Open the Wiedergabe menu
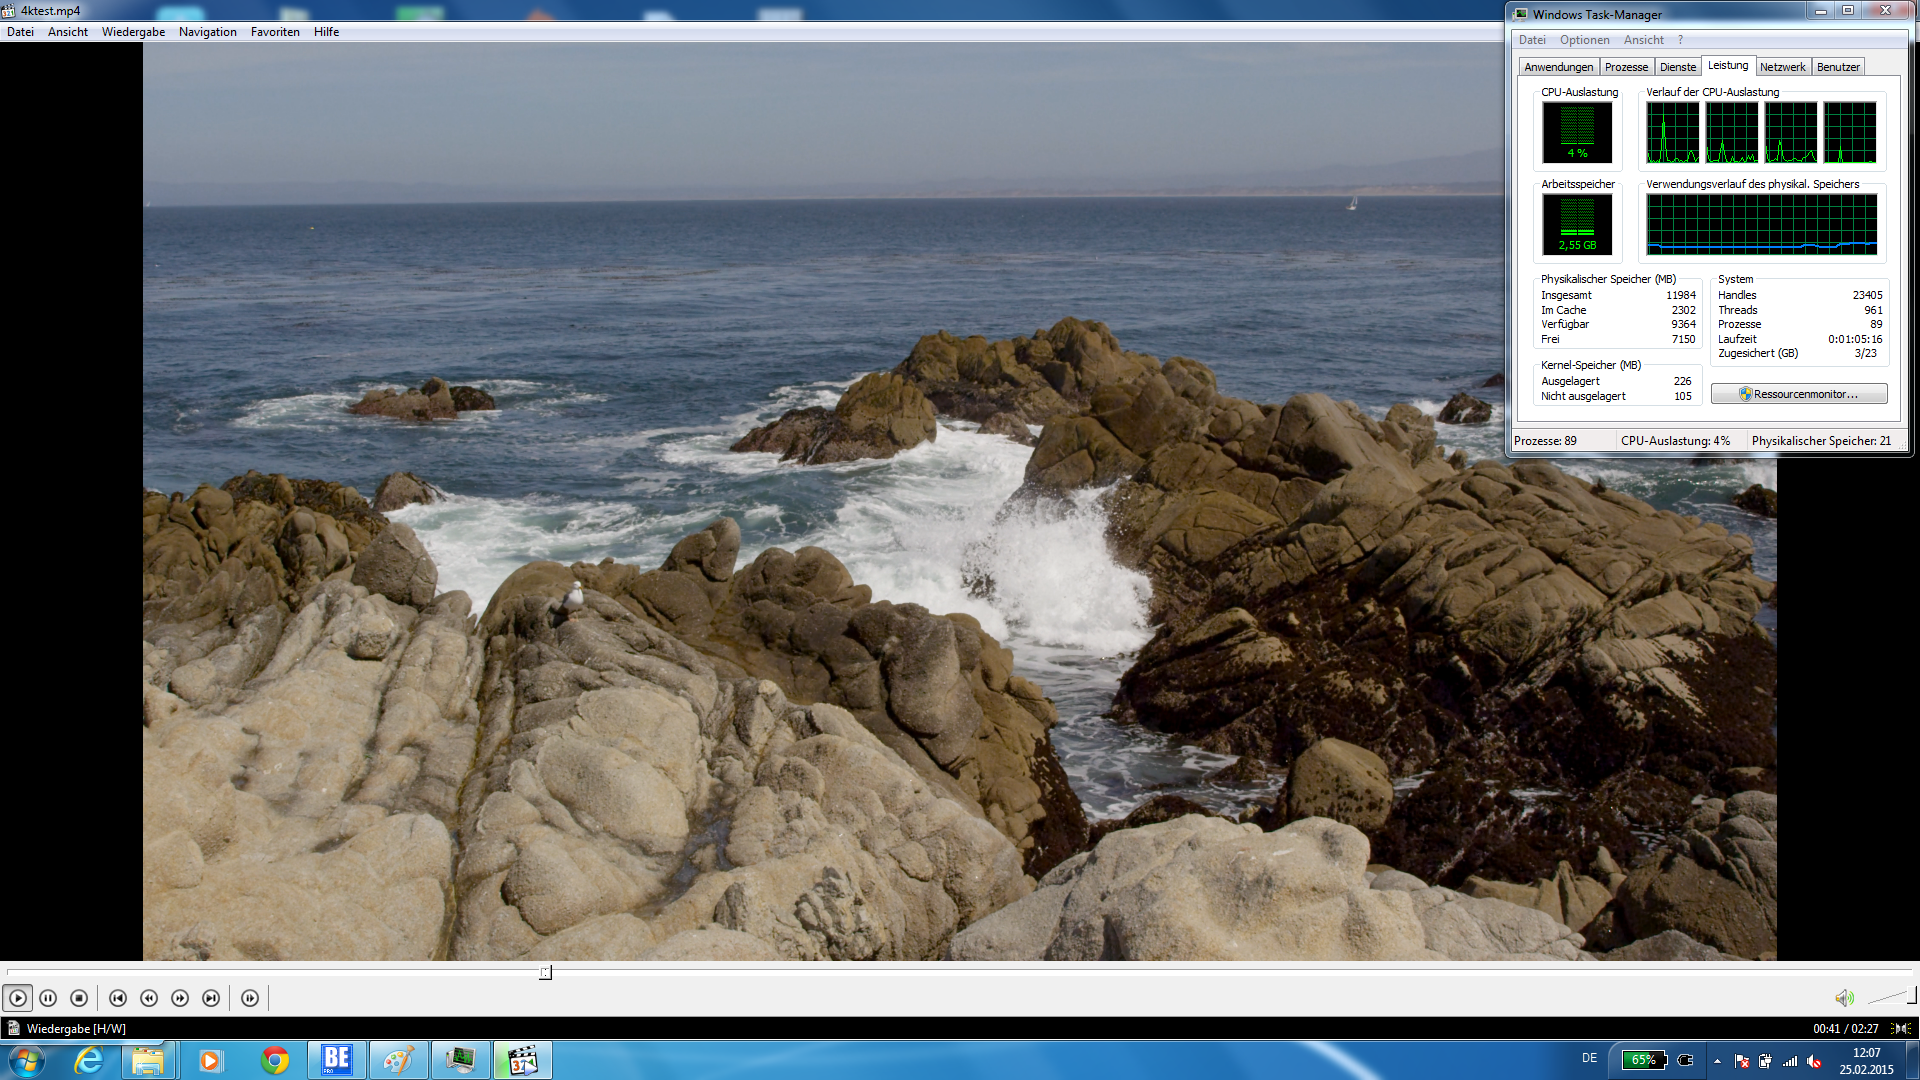Image resolution: width=1920 pixels, height=1080 pixels. pos(133,32)
